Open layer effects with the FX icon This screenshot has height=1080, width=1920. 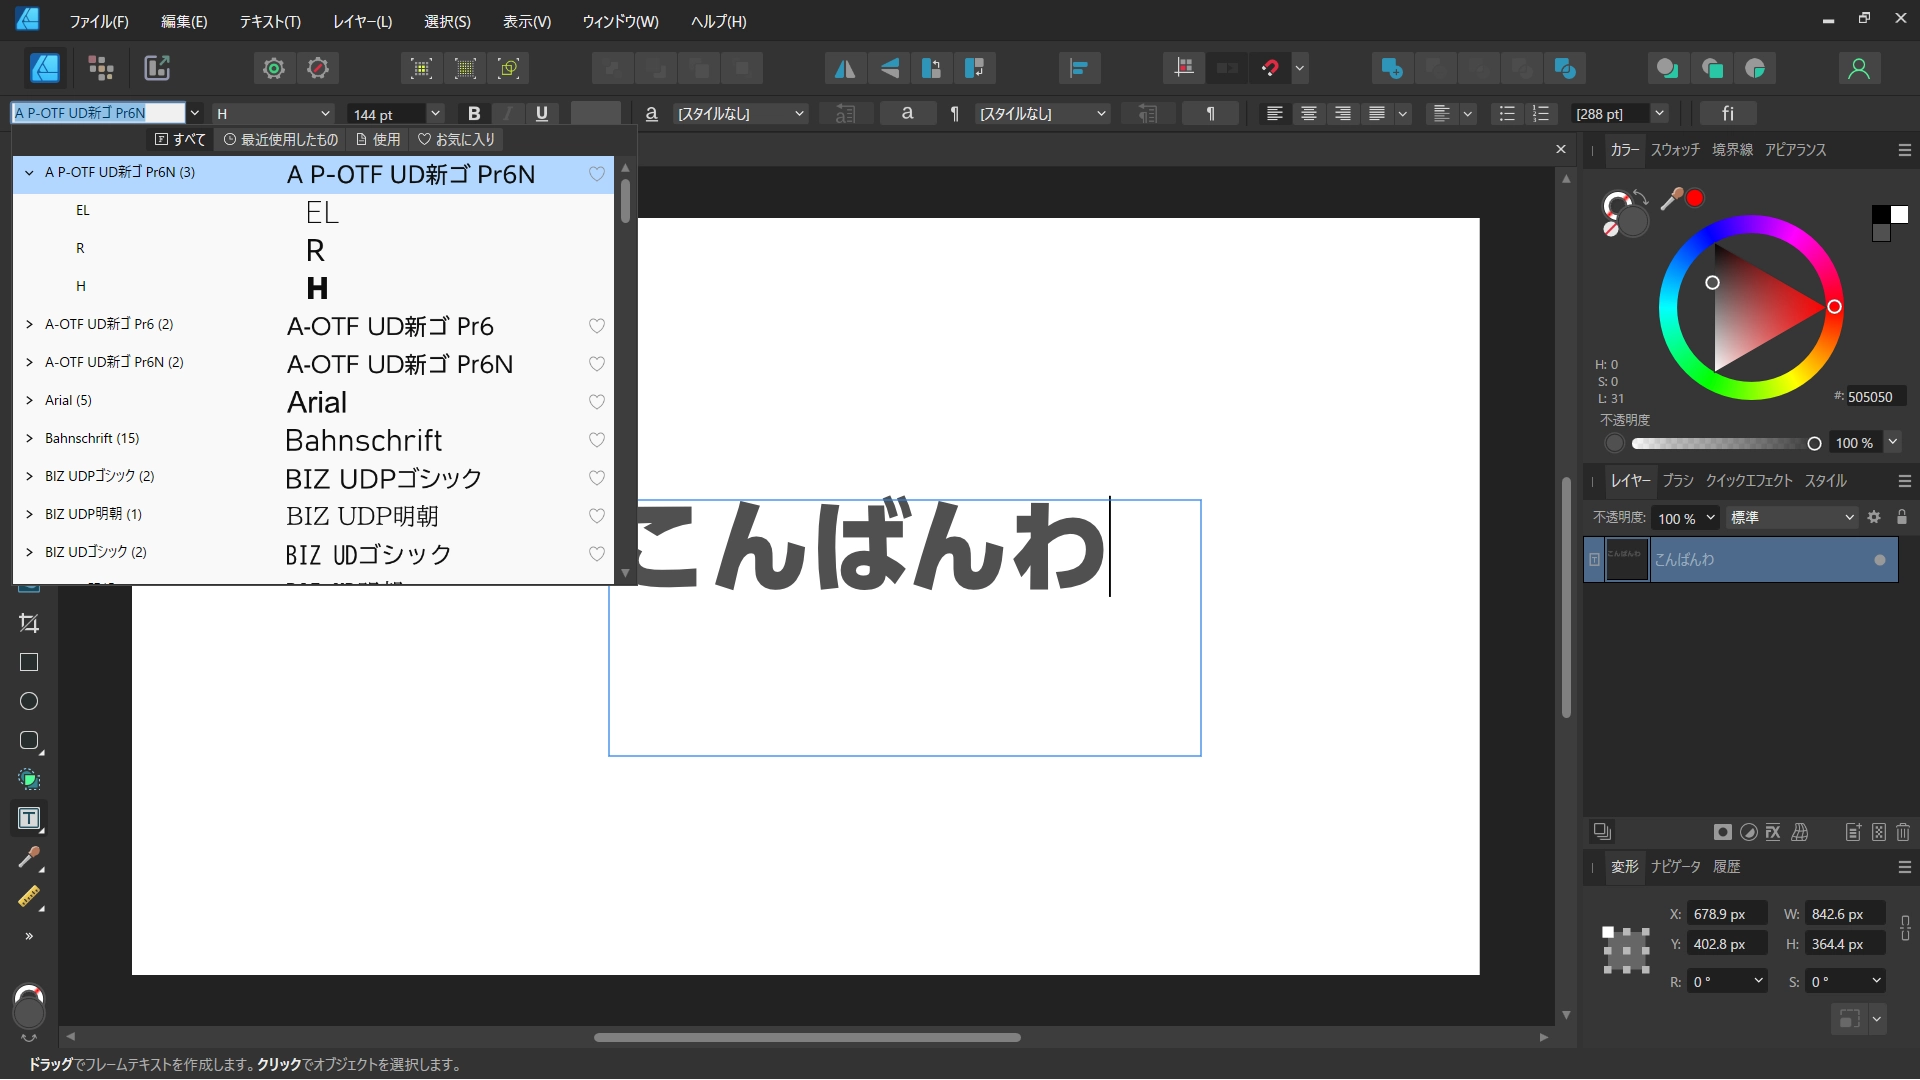coord(1772,831)
